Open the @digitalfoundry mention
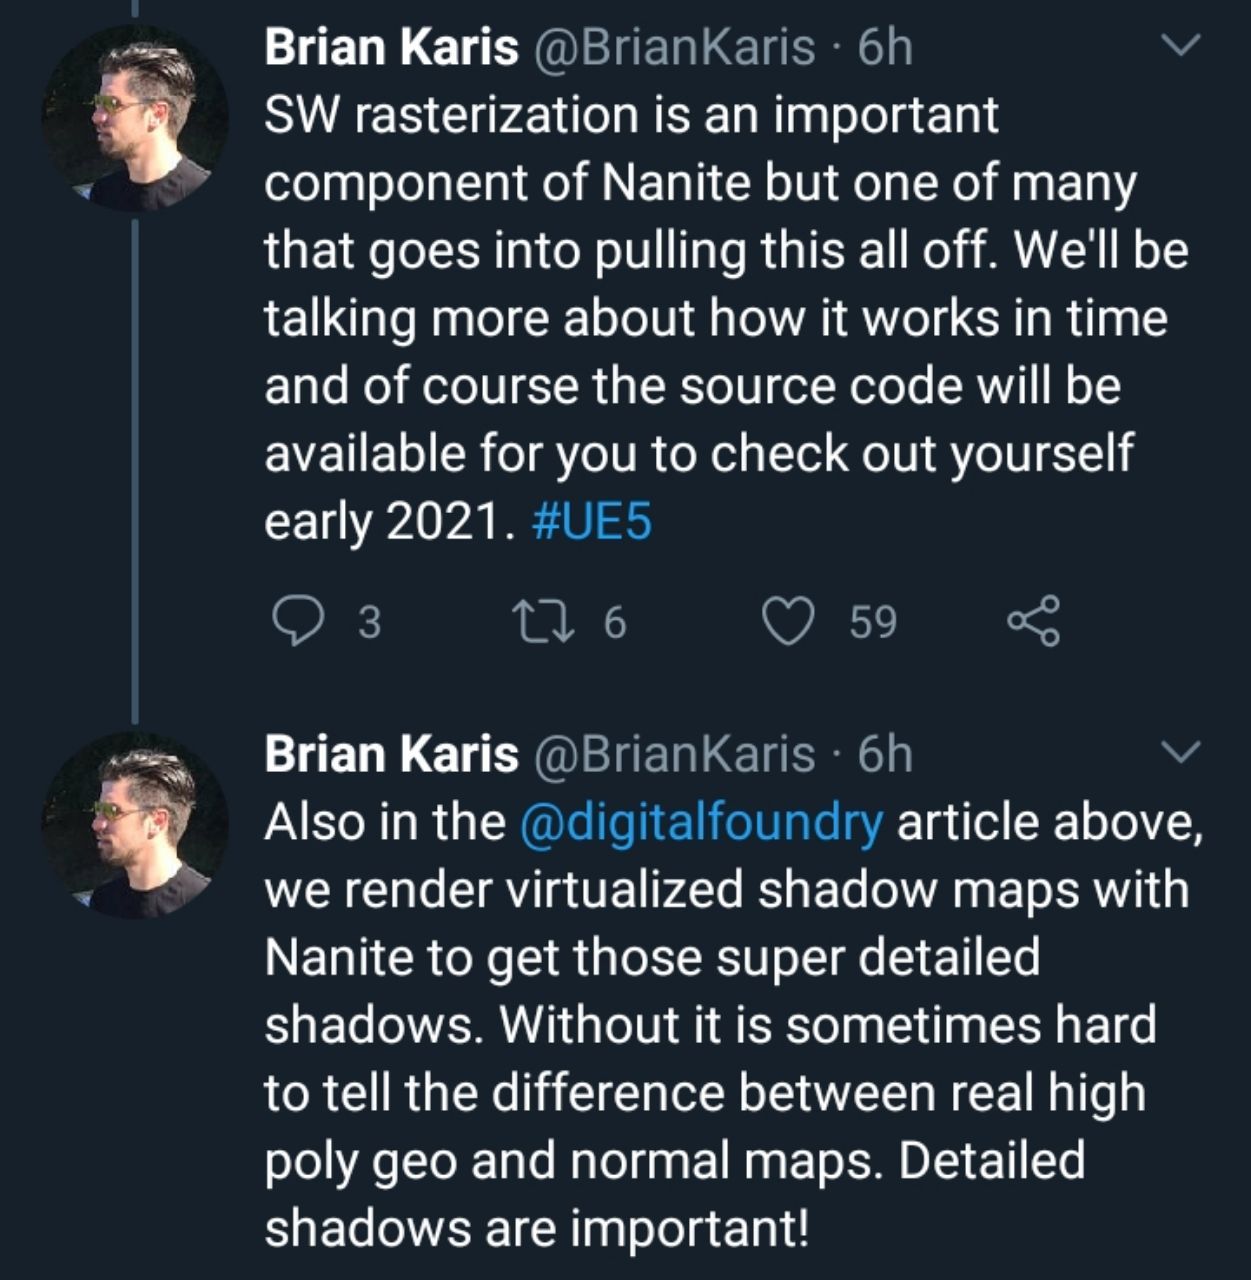Screen dimensions: 1251x1280 click(x=702, y=823)
